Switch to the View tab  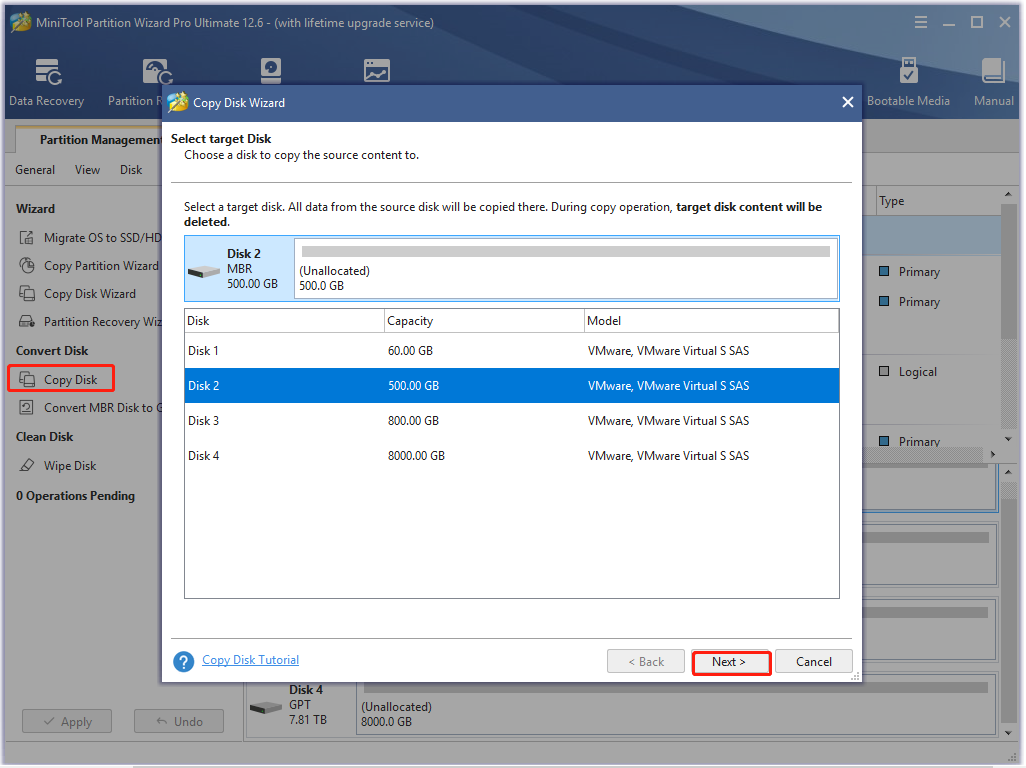pos(87,169)
